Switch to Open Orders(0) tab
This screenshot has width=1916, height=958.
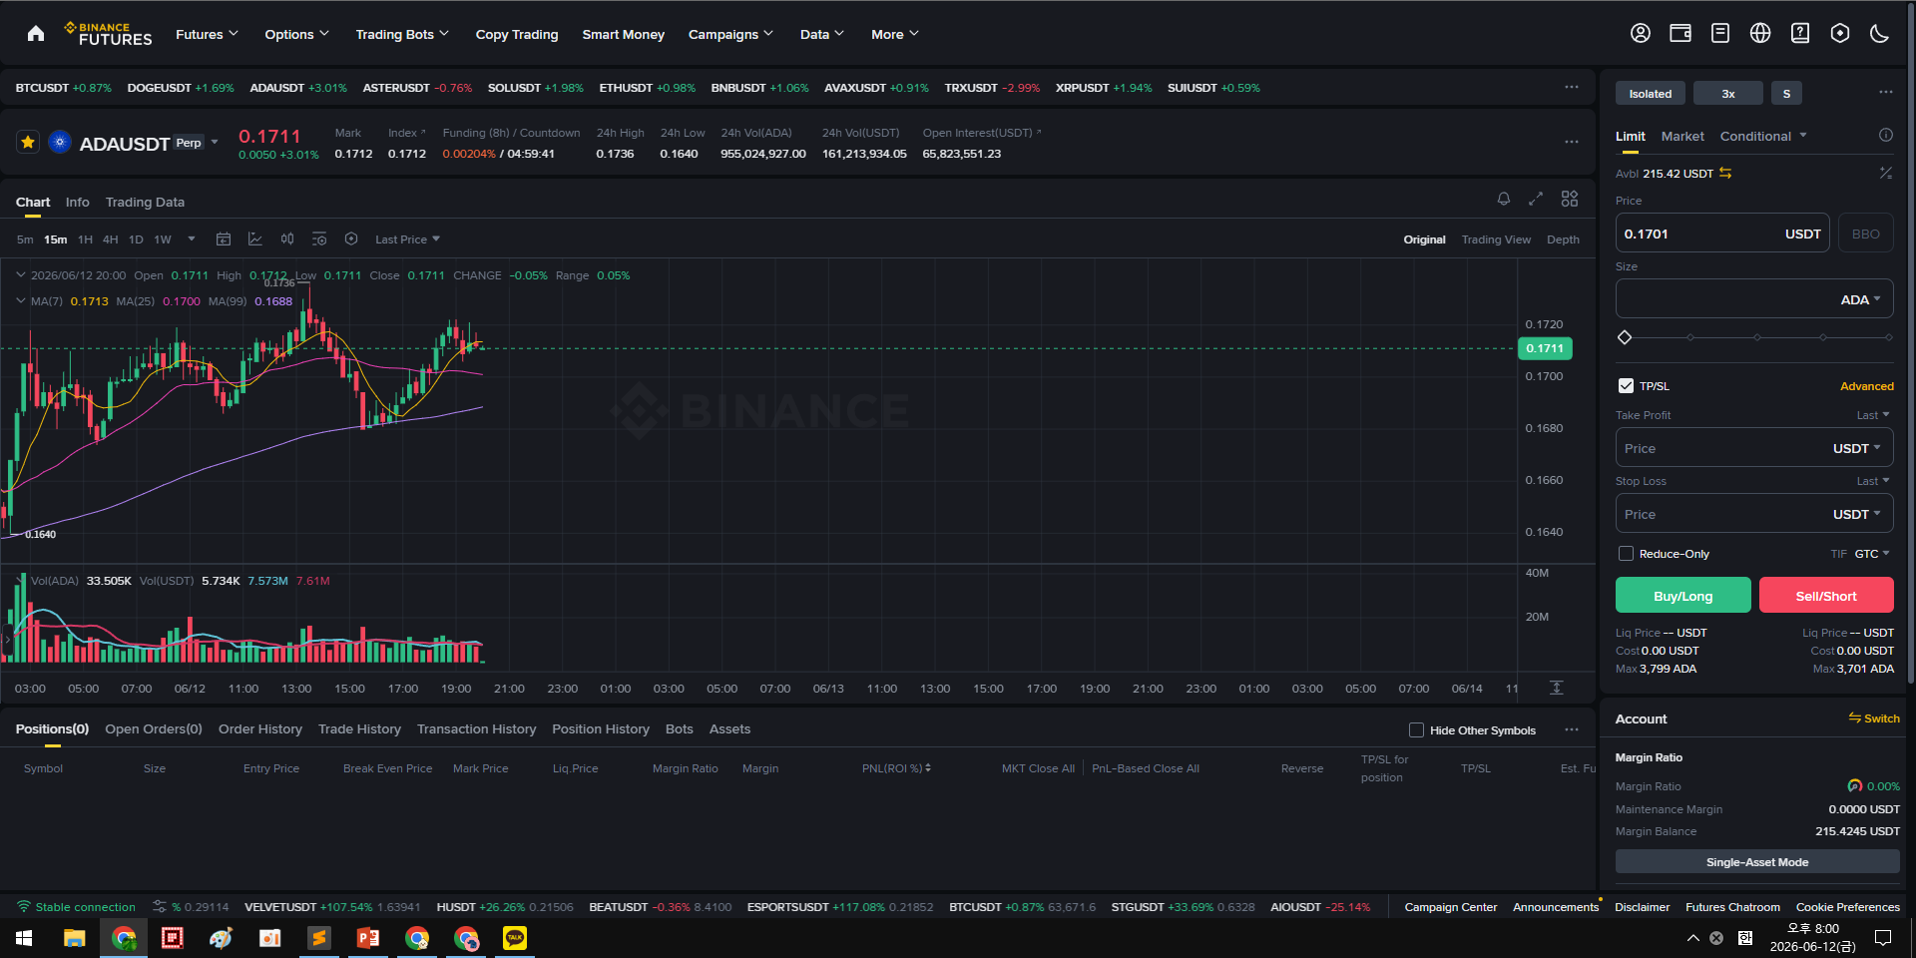coord(153,729)
